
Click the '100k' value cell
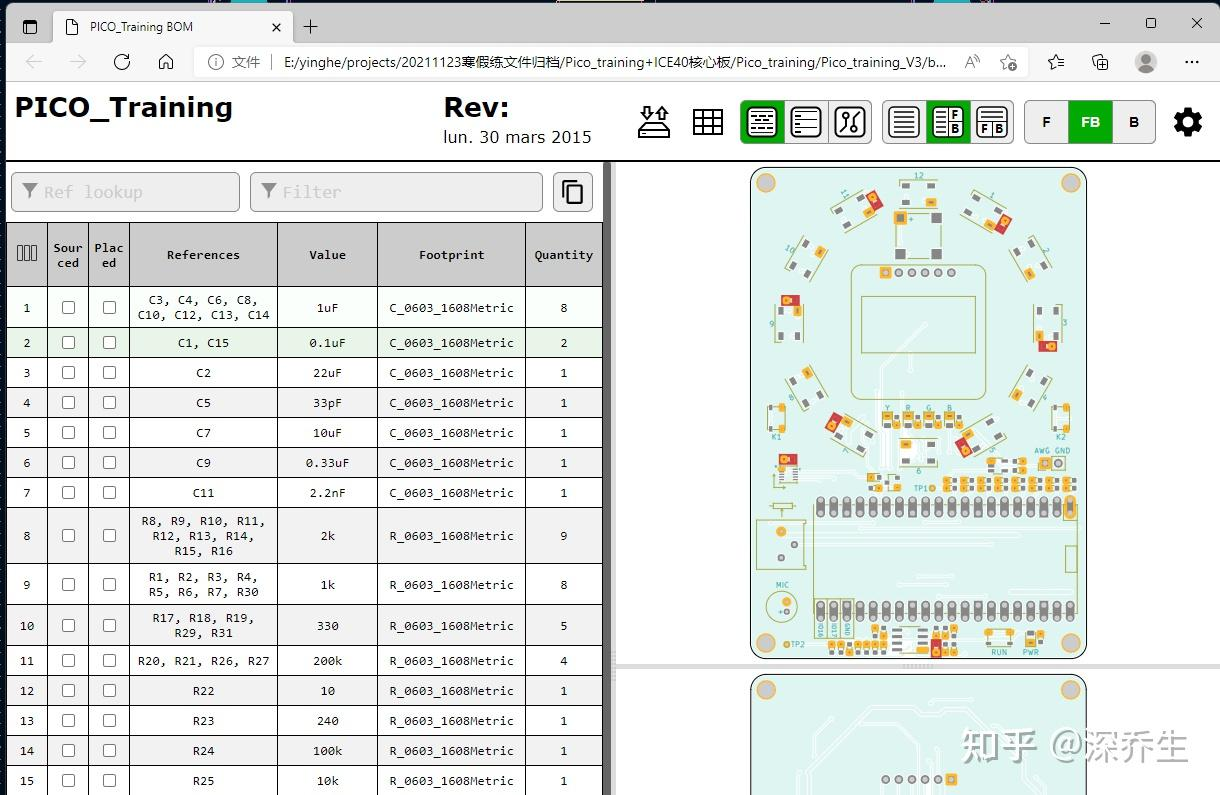tap(327, 750)
